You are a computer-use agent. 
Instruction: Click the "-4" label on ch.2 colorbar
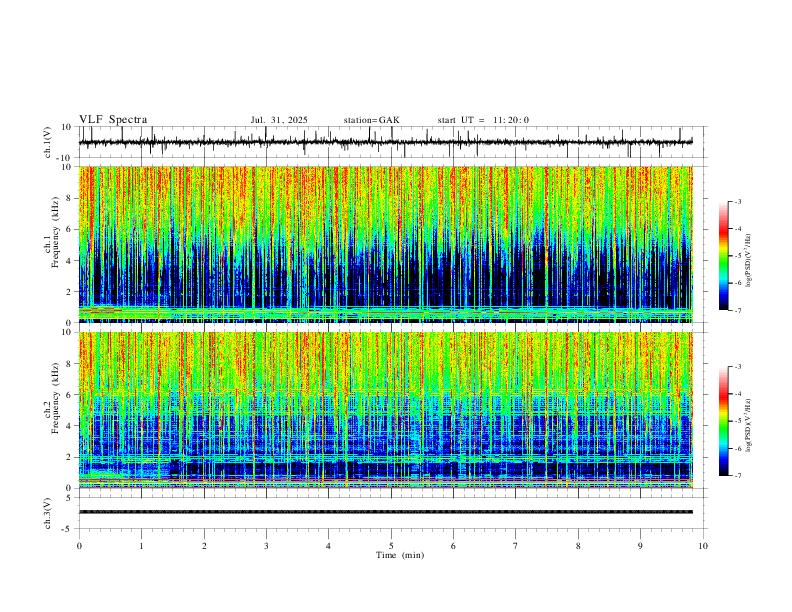pyautogui.click(x=737, y=394)
